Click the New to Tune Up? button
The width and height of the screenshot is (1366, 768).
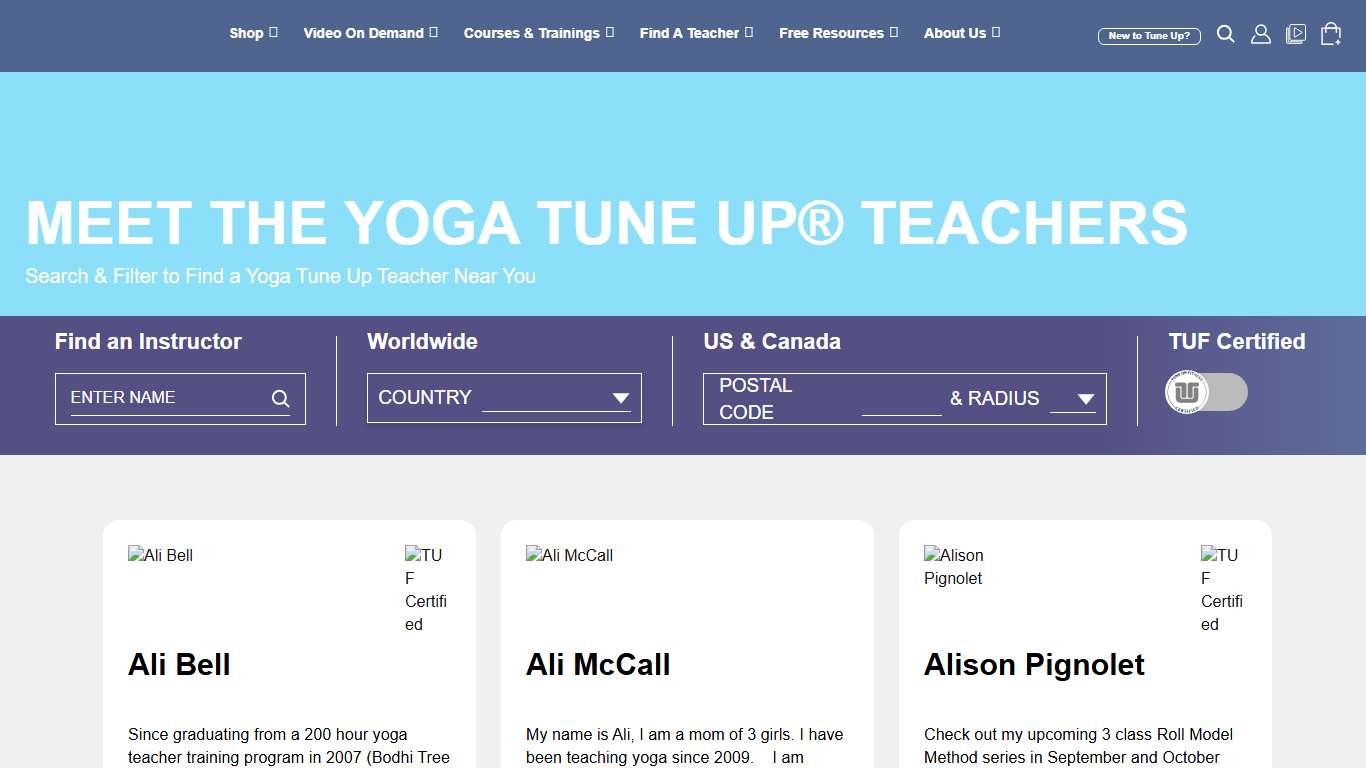(1150, 35)
